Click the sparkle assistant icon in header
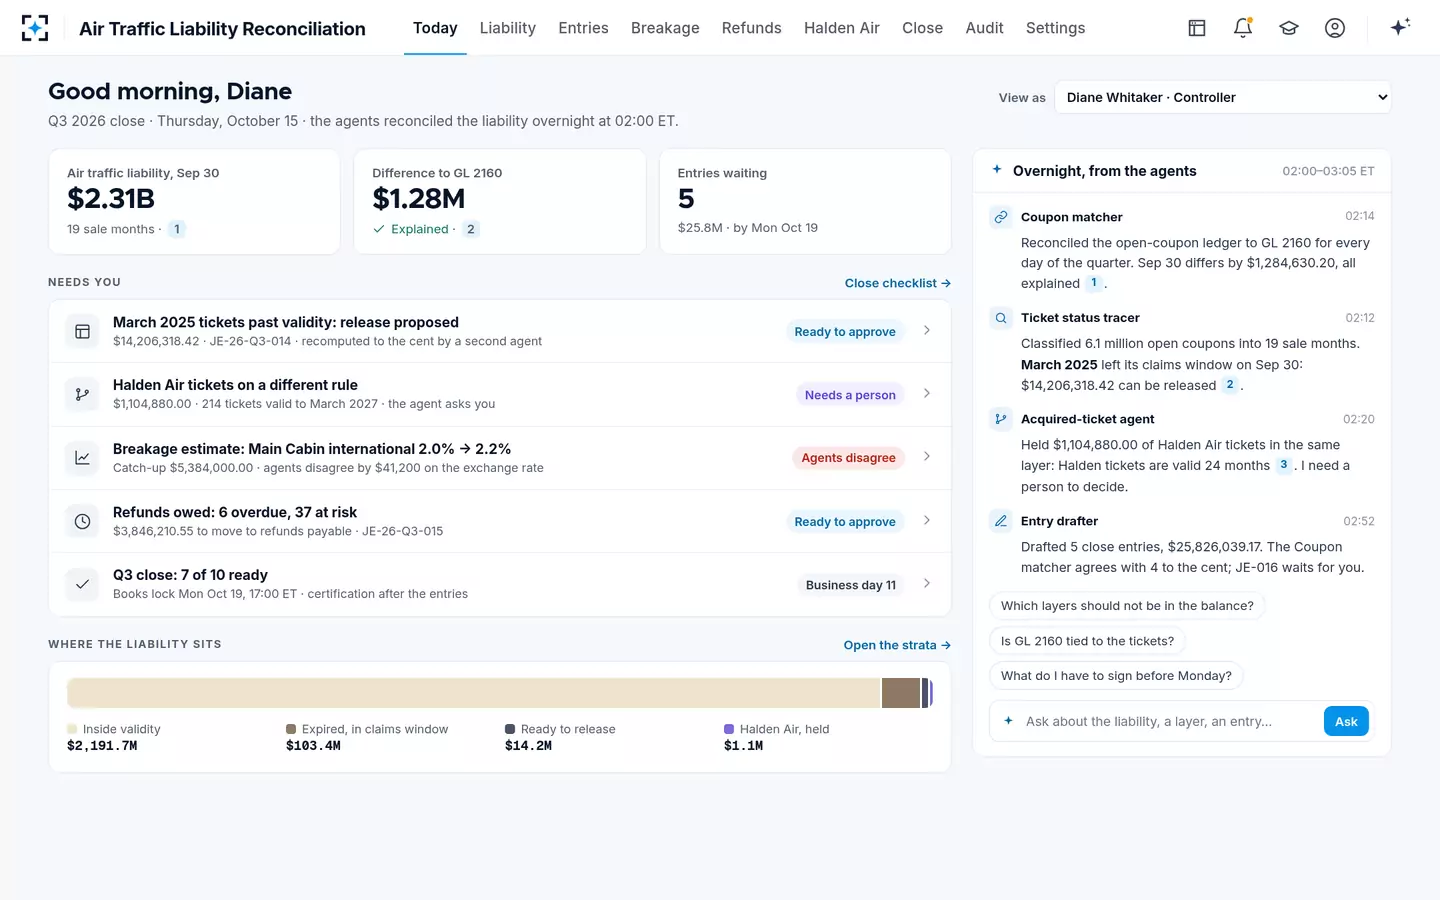Viewport: 1440px width, 900px height. pyautogui.click(x=1400, y=27)
